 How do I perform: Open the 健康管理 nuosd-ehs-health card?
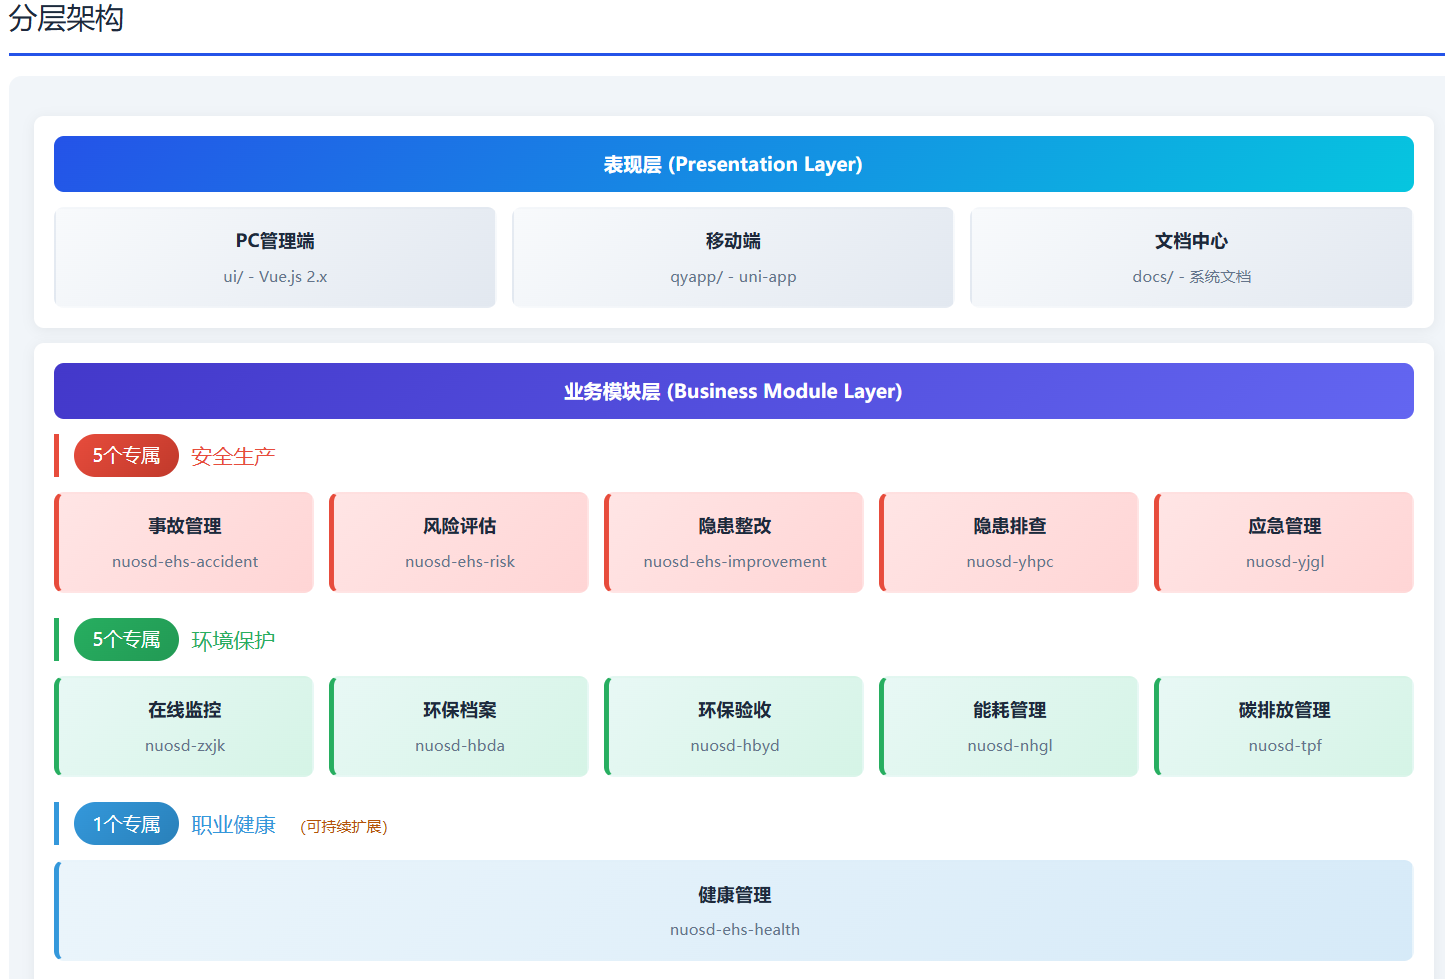(x=735, y=910)
